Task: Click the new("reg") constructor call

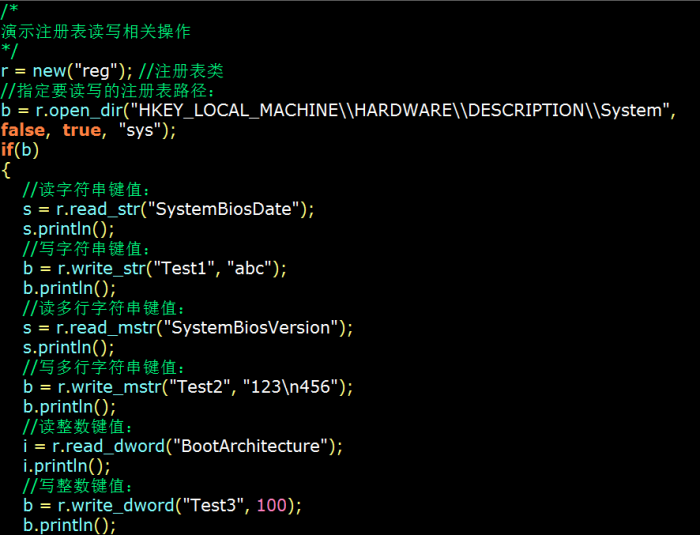Action: 82,71
